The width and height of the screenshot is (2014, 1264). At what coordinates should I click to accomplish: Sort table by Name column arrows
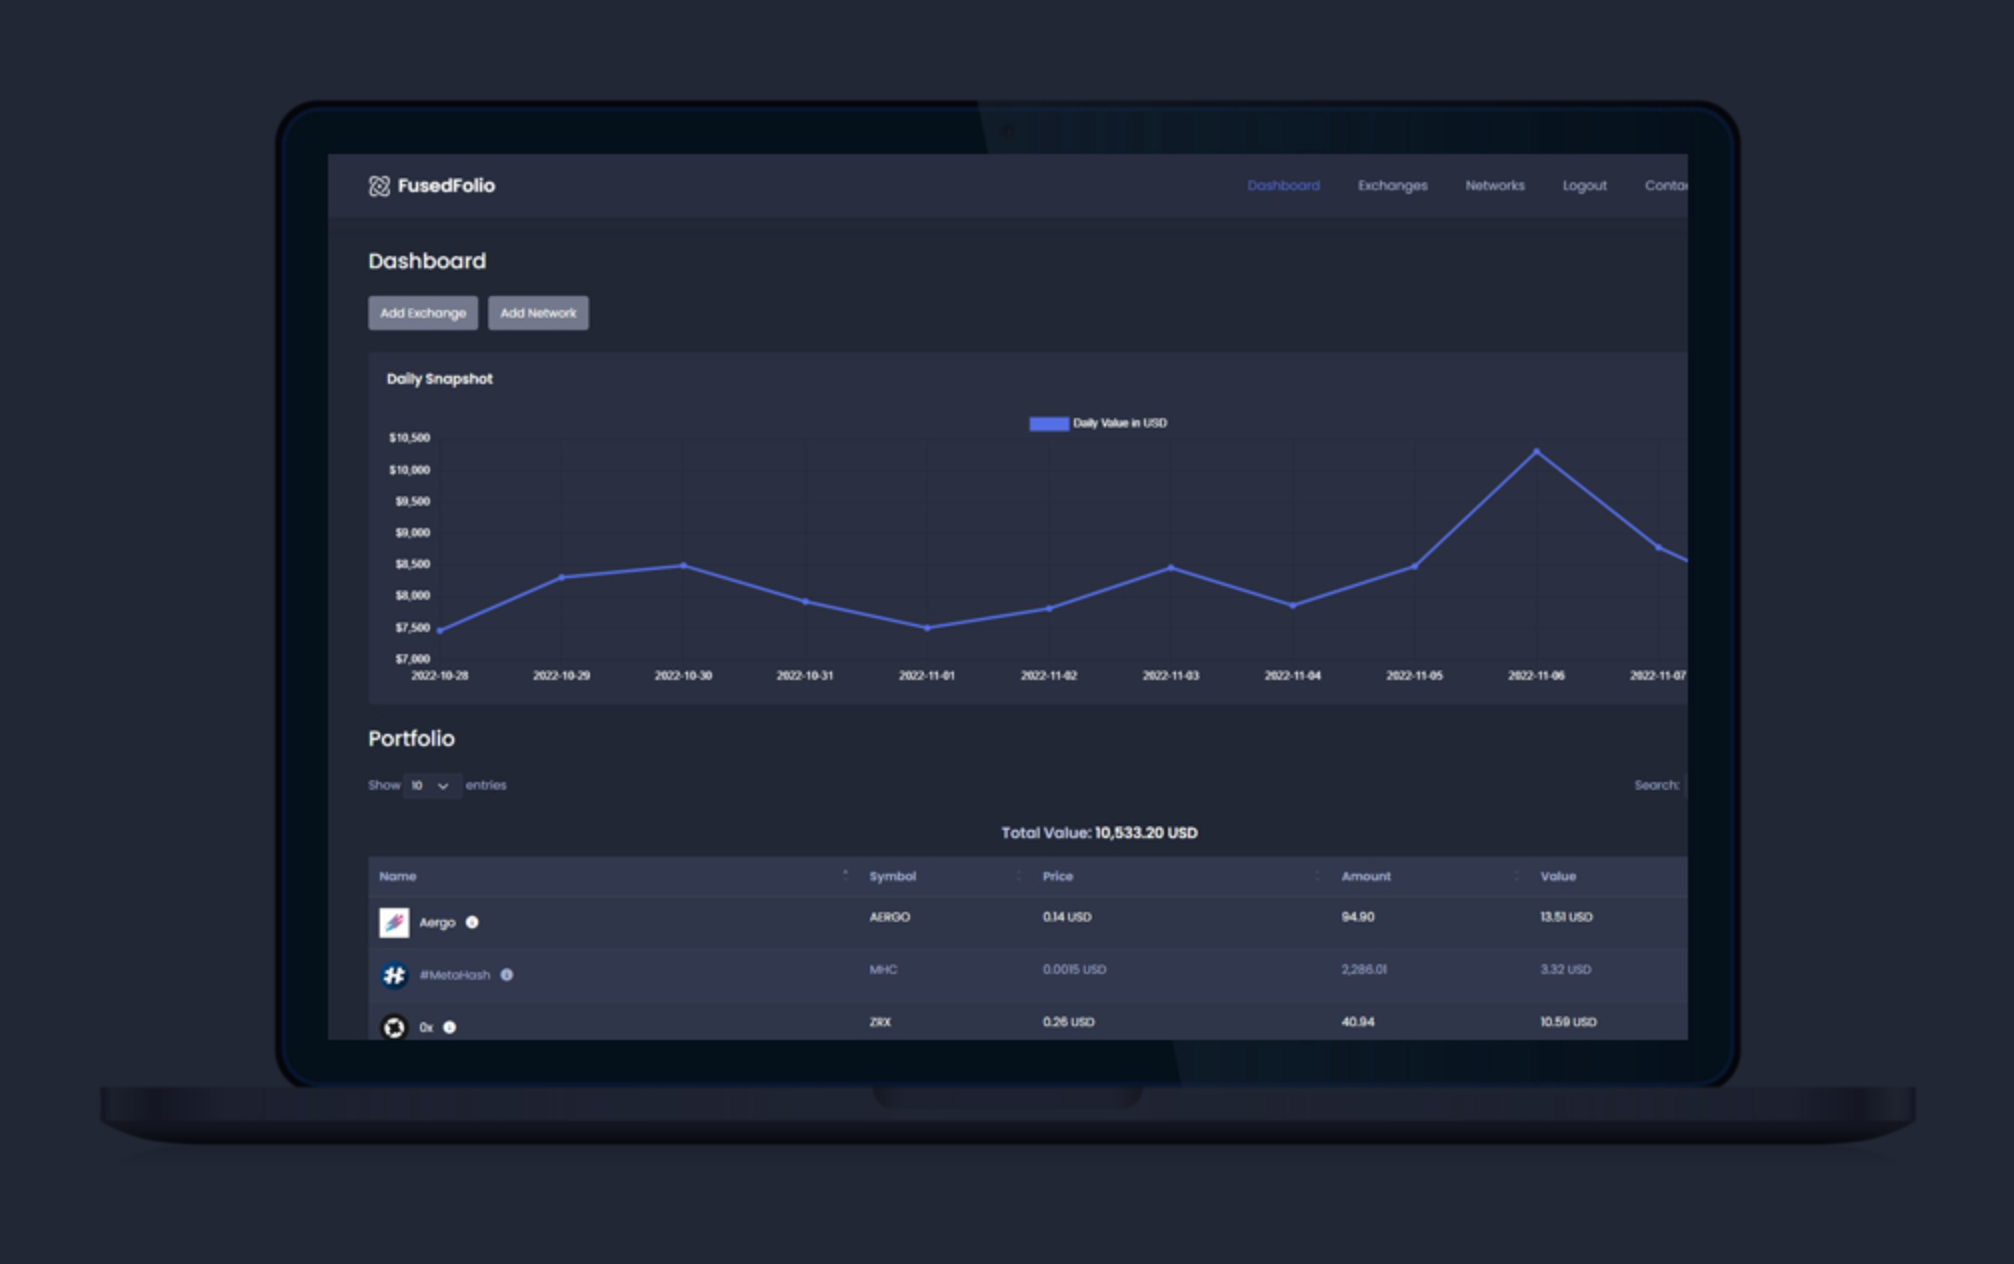pyautogui.click(x=845, y=876)
